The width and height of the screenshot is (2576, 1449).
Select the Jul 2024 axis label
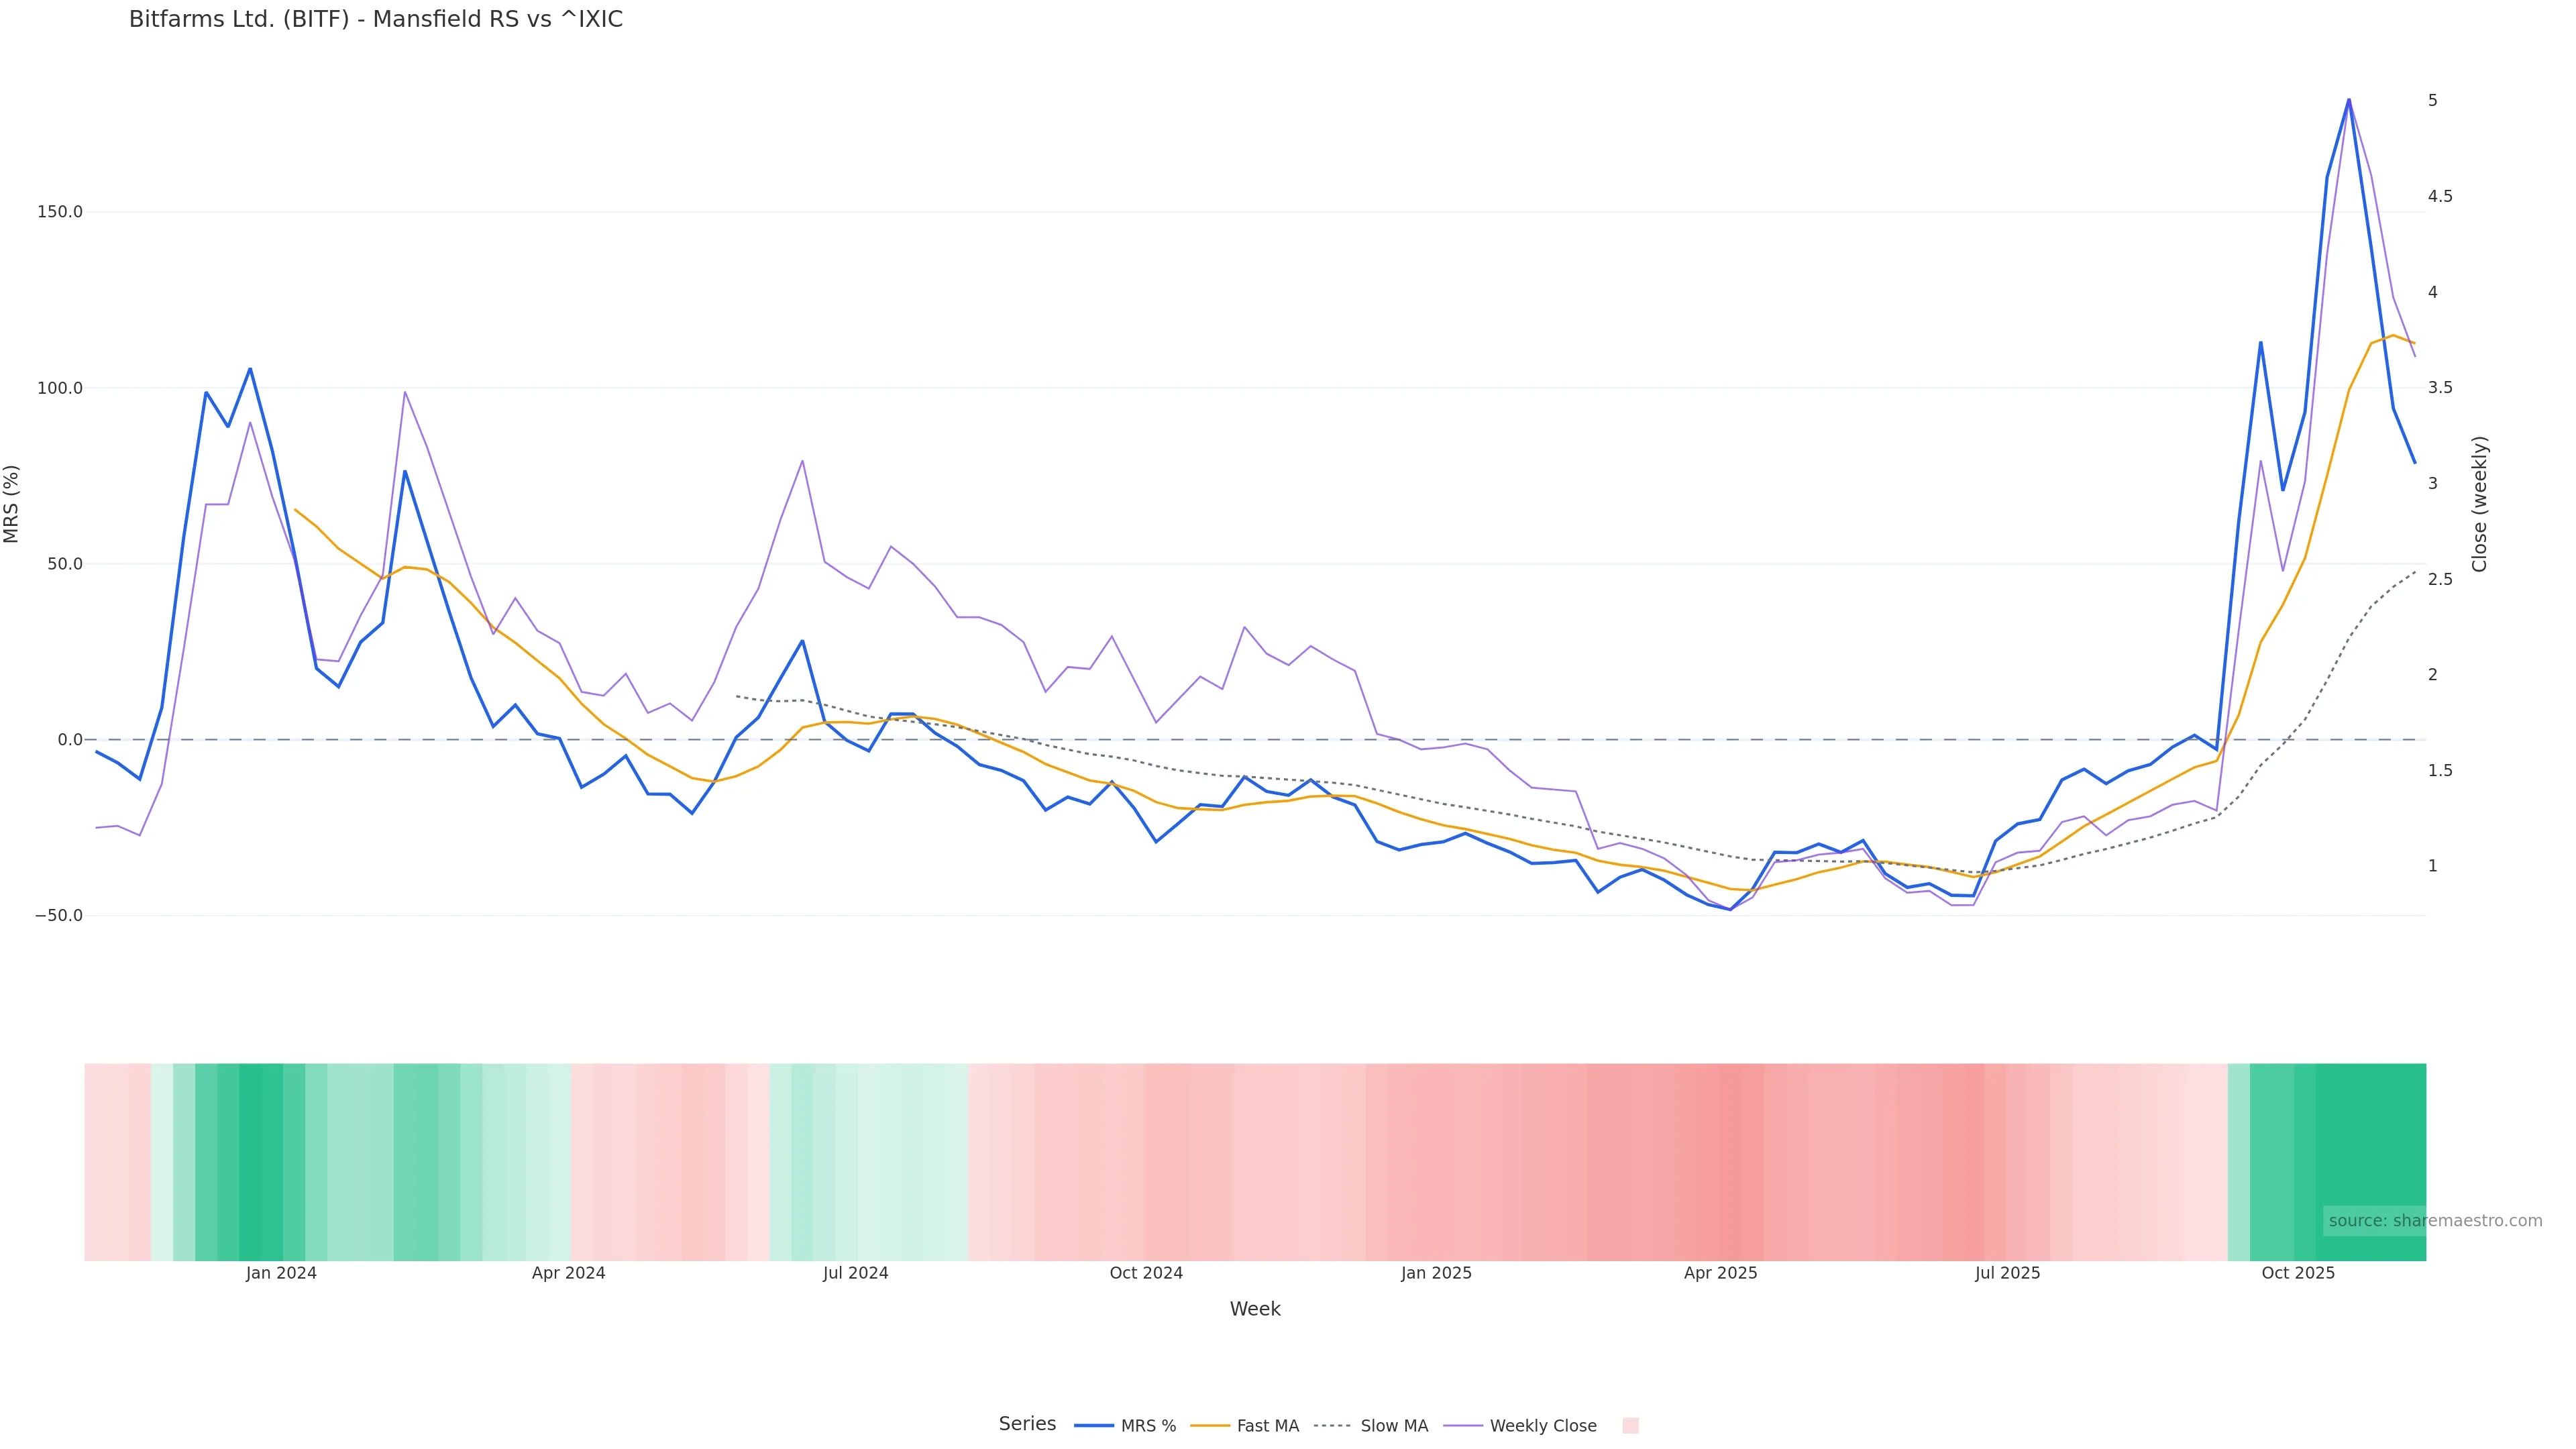click(855, 1273)
